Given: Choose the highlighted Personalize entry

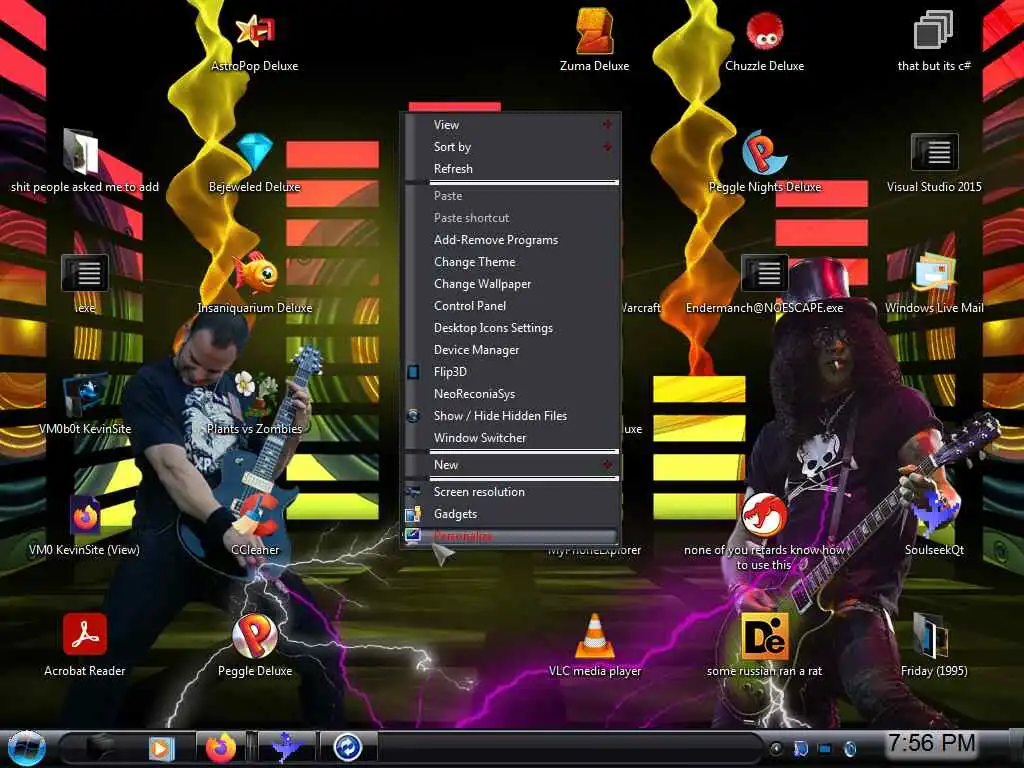Looking at the screenshot, I should point(512,536).
